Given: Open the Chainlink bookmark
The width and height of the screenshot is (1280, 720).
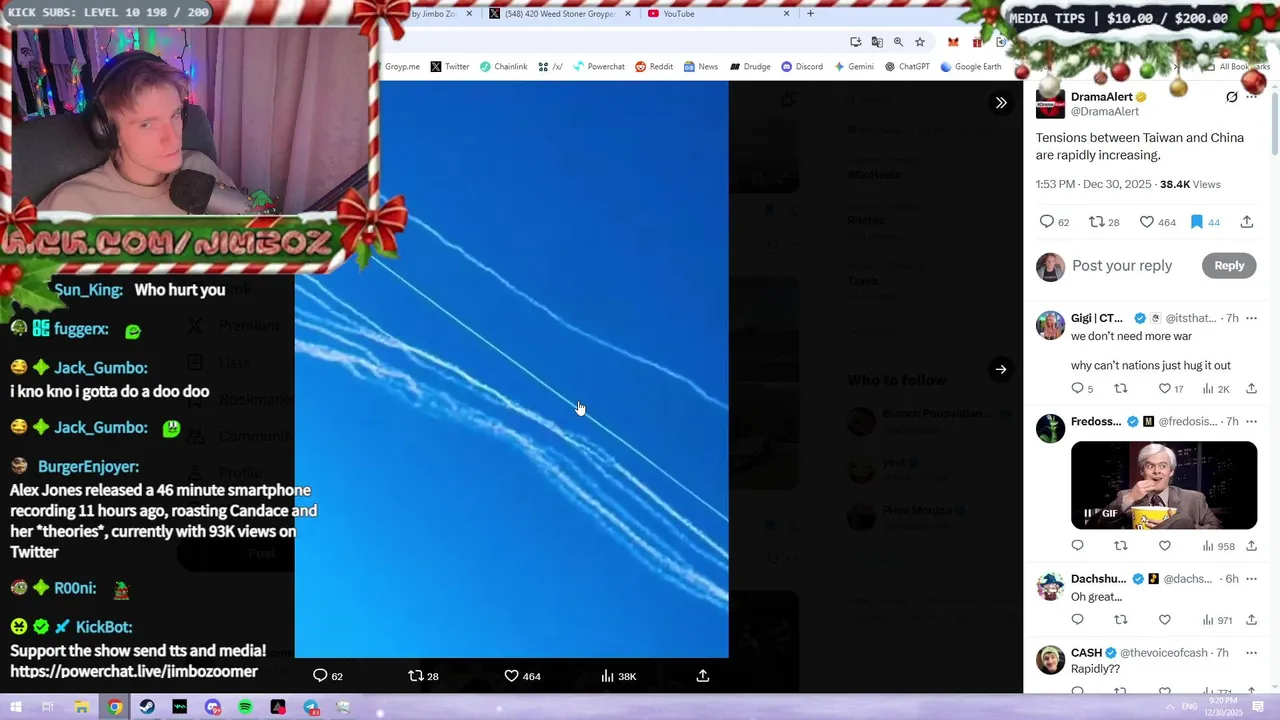Looking at the screenshot, I should coord(503,67).
